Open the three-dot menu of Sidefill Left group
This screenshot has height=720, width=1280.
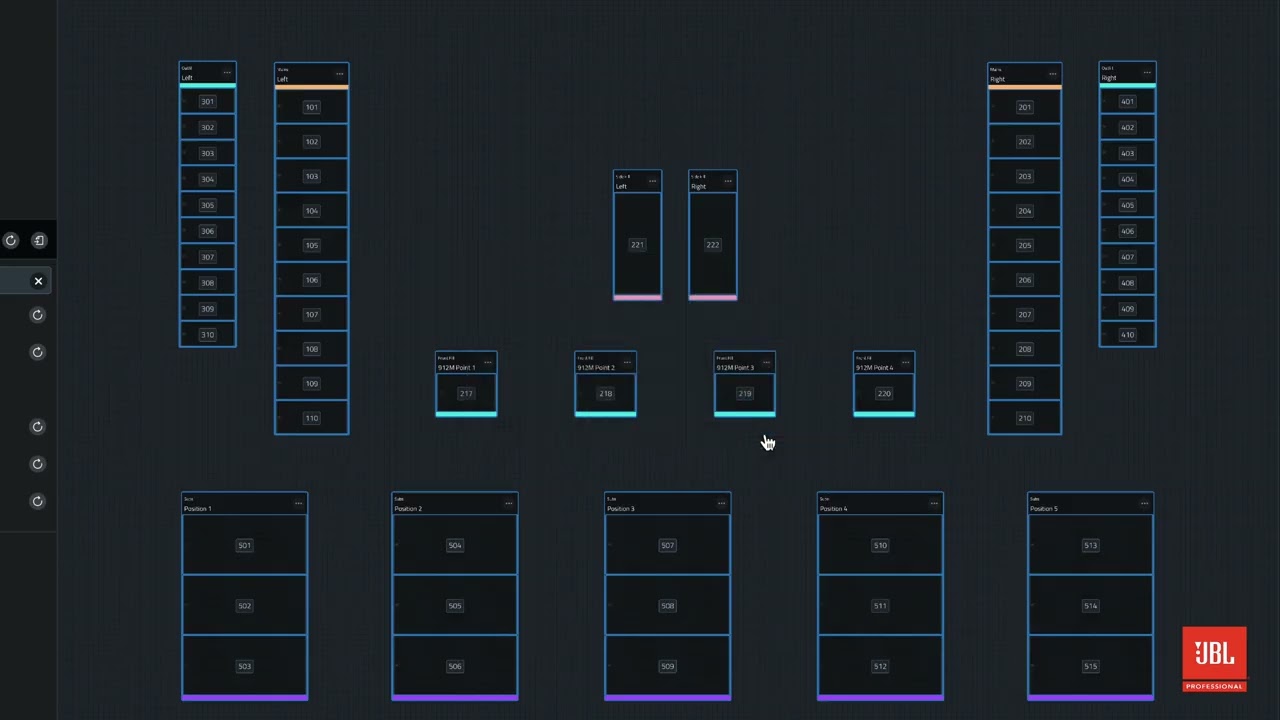pyautogui.click(x=652, y=181)
